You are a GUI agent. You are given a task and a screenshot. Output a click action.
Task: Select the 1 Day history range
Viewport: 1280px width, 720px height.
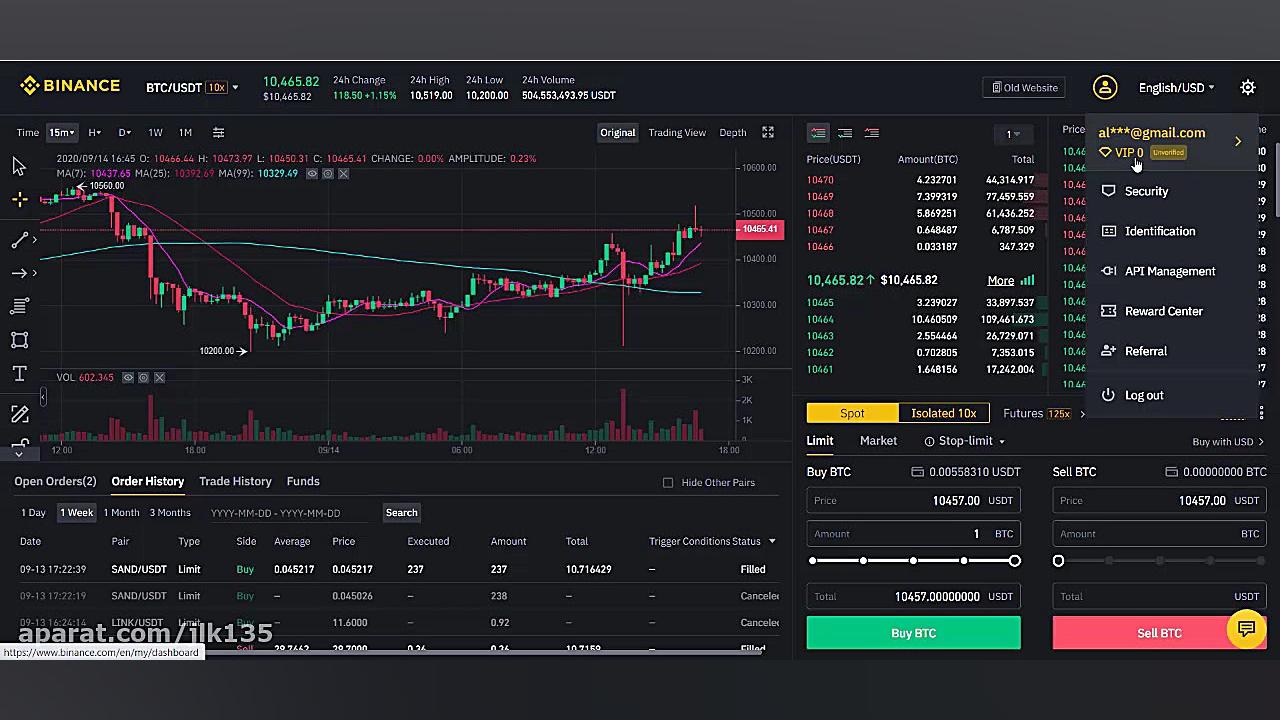tap(34, 513)
